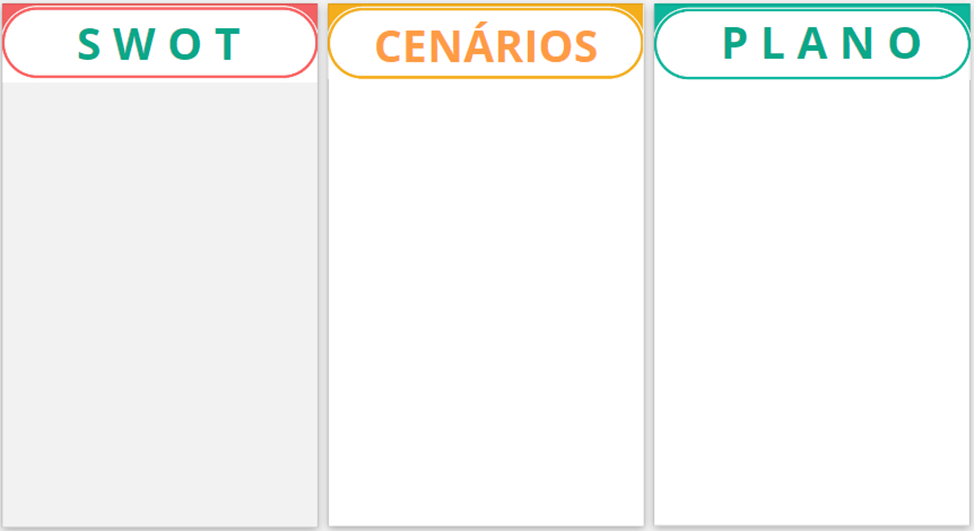The image size is (974, 531).
Task: Click the letter P in PLANO
Action: coord(735,43)
